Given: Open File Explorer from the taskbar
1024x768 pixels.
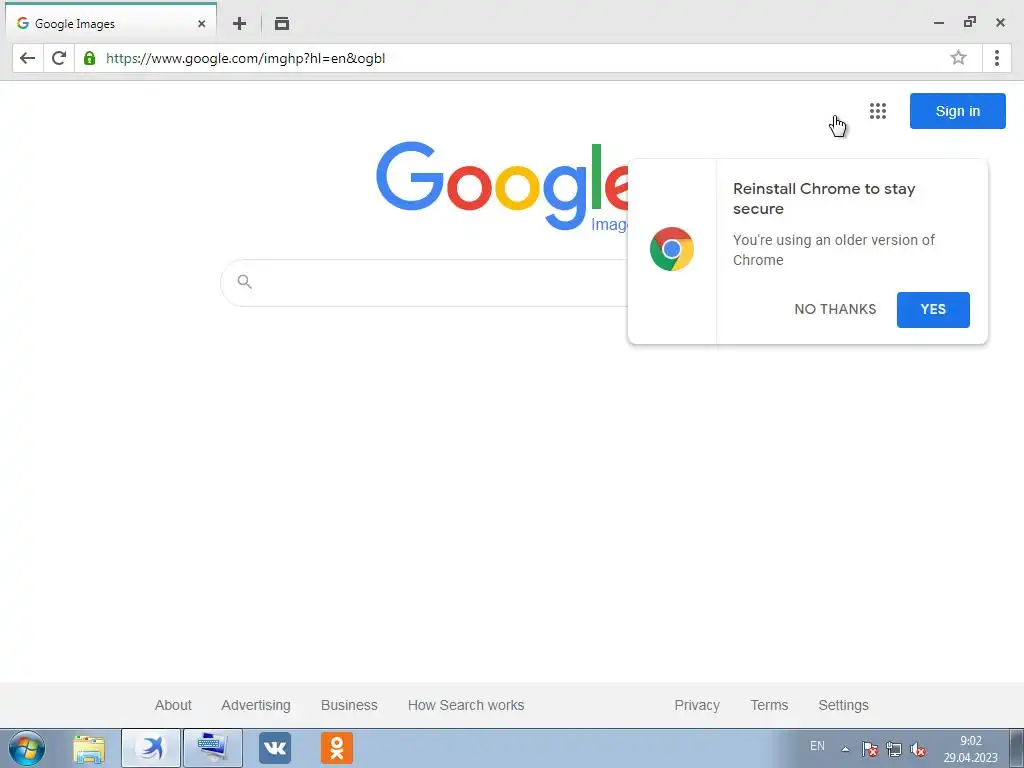Looking at the screenshot, I should [x=89, y=748].
